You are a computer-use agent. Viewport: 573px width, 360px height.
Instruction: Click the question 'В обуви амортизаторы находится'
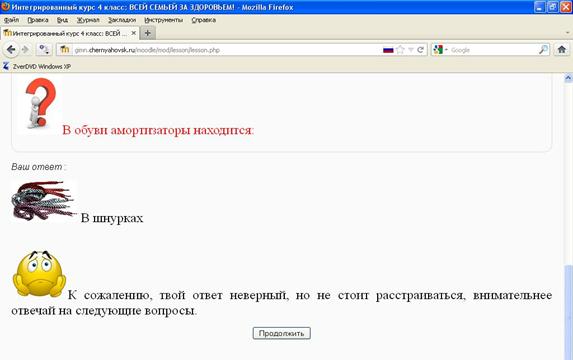pyautogui.click(x=158, y=130)
